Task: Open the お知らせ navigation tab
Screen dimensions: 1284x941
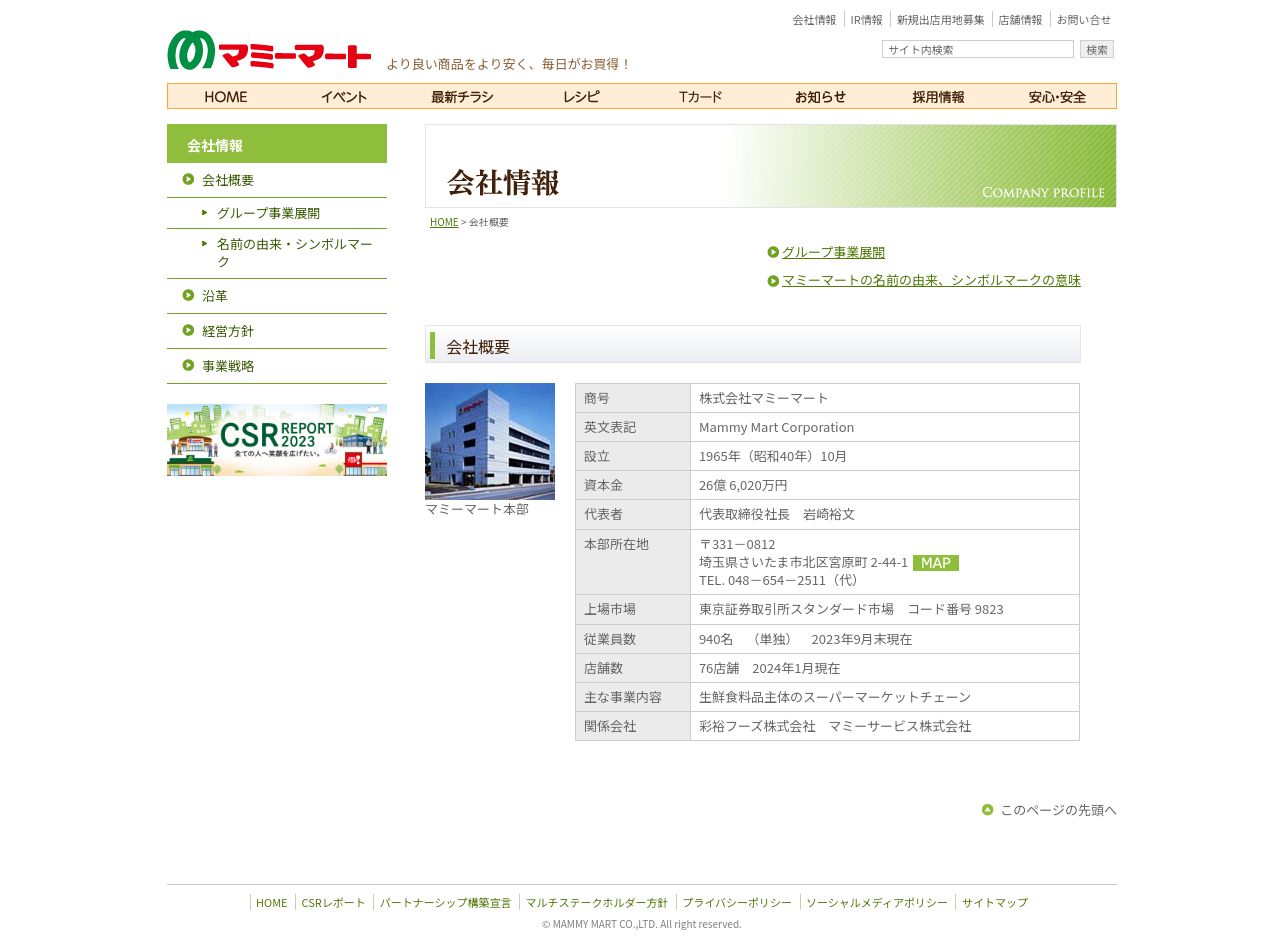Action: (x=820, y=96)
